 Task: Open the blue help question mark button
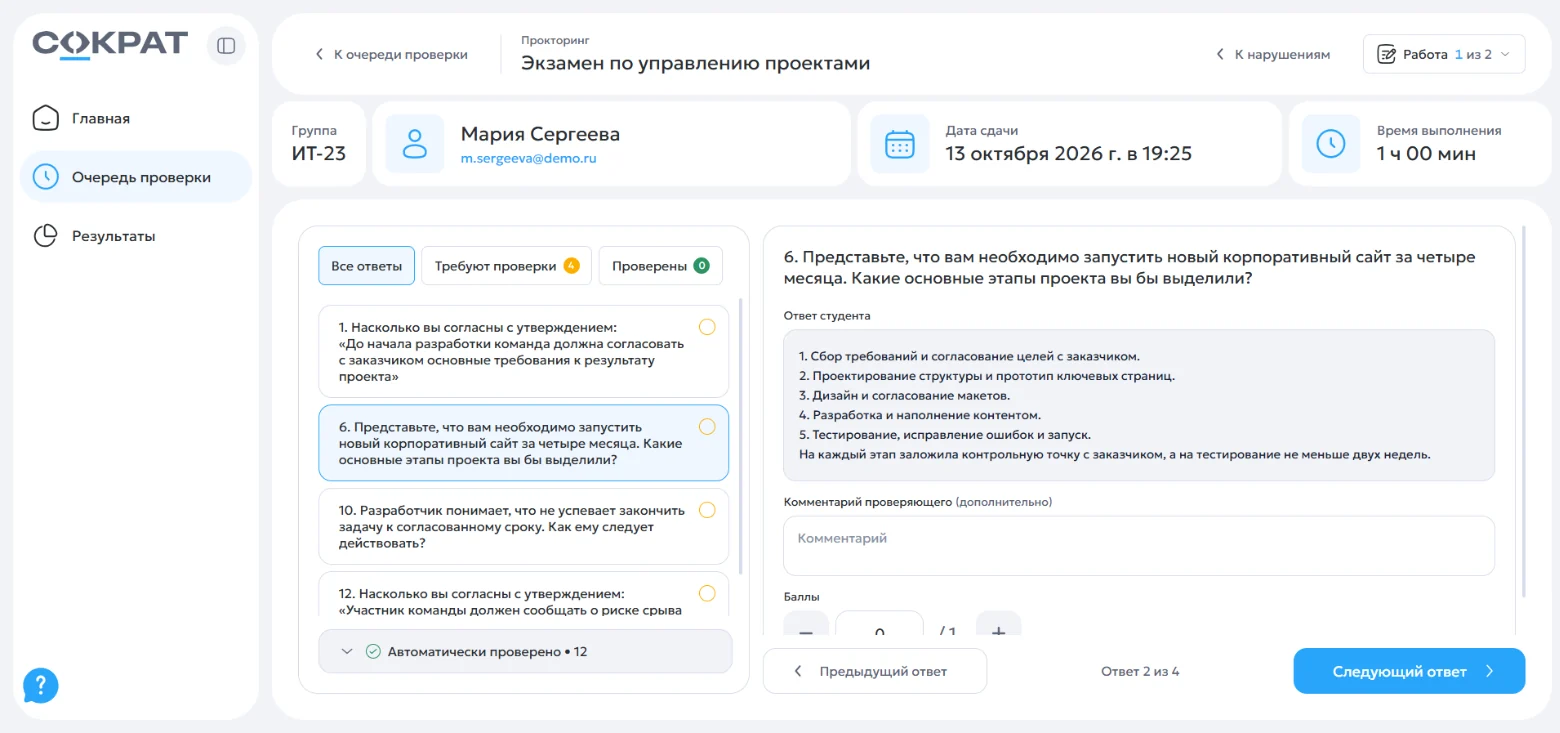tap(41, 685)
